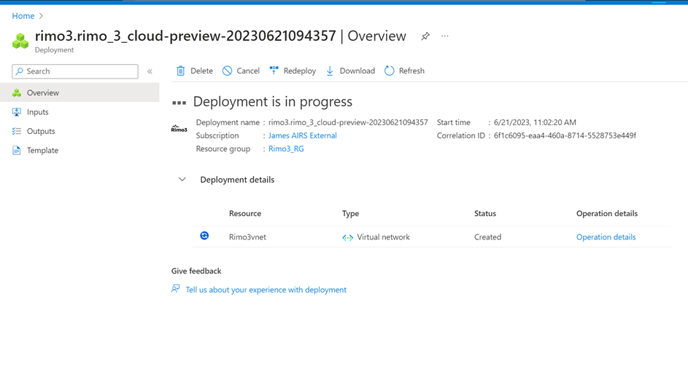Open Tell us about your experience link
The image size is (688, 366).
266,290
